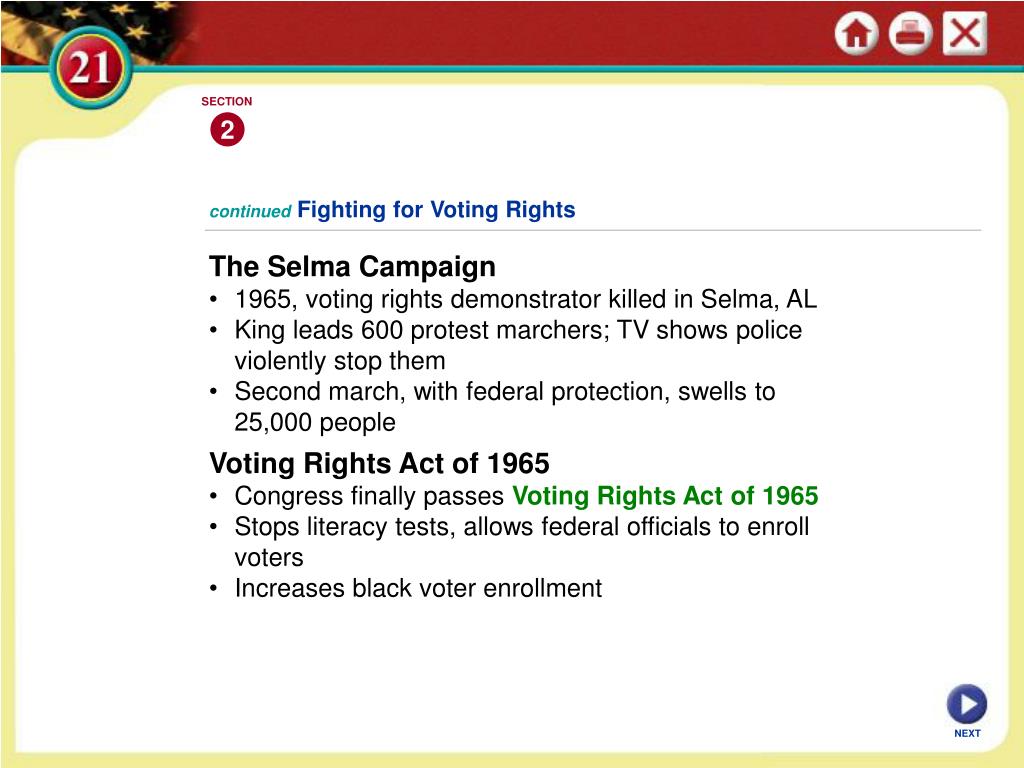
Task: Select the Stops literacy tests bullet
Action: 509,541
